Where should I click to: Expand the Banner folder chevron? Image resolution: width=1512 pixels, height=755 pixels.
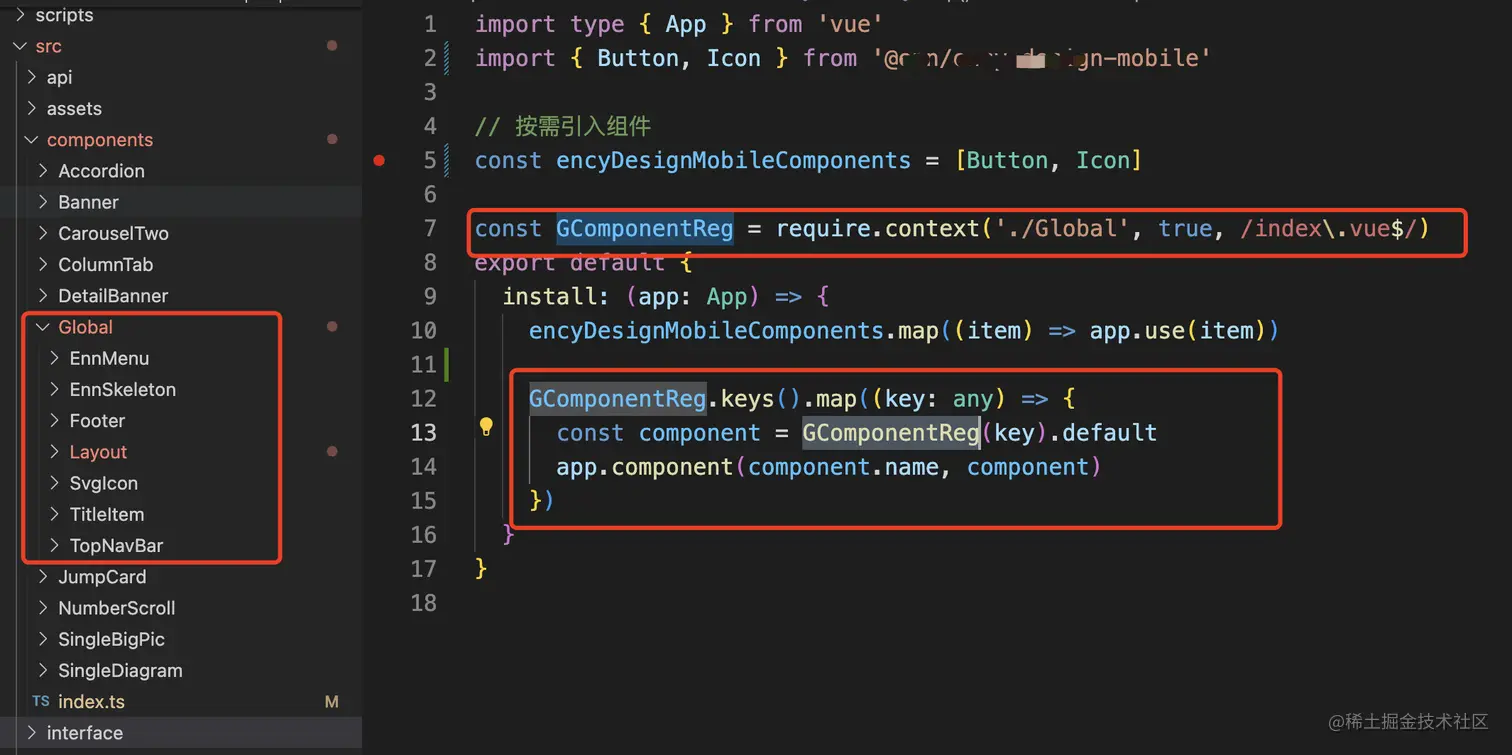coord(43,202)
